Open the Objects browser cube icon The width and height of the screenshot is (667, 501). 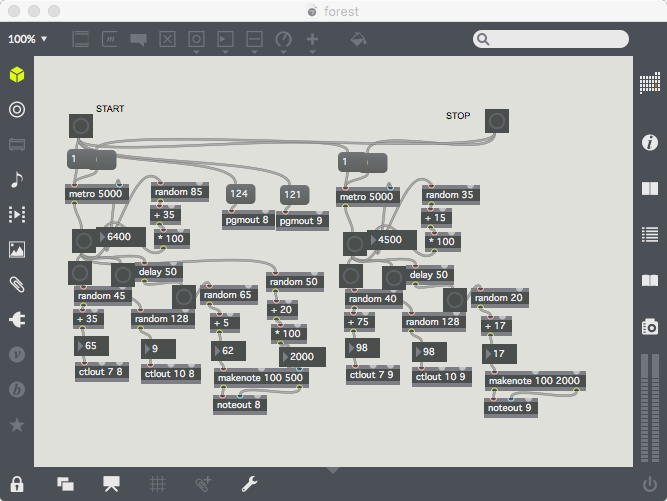17,74
